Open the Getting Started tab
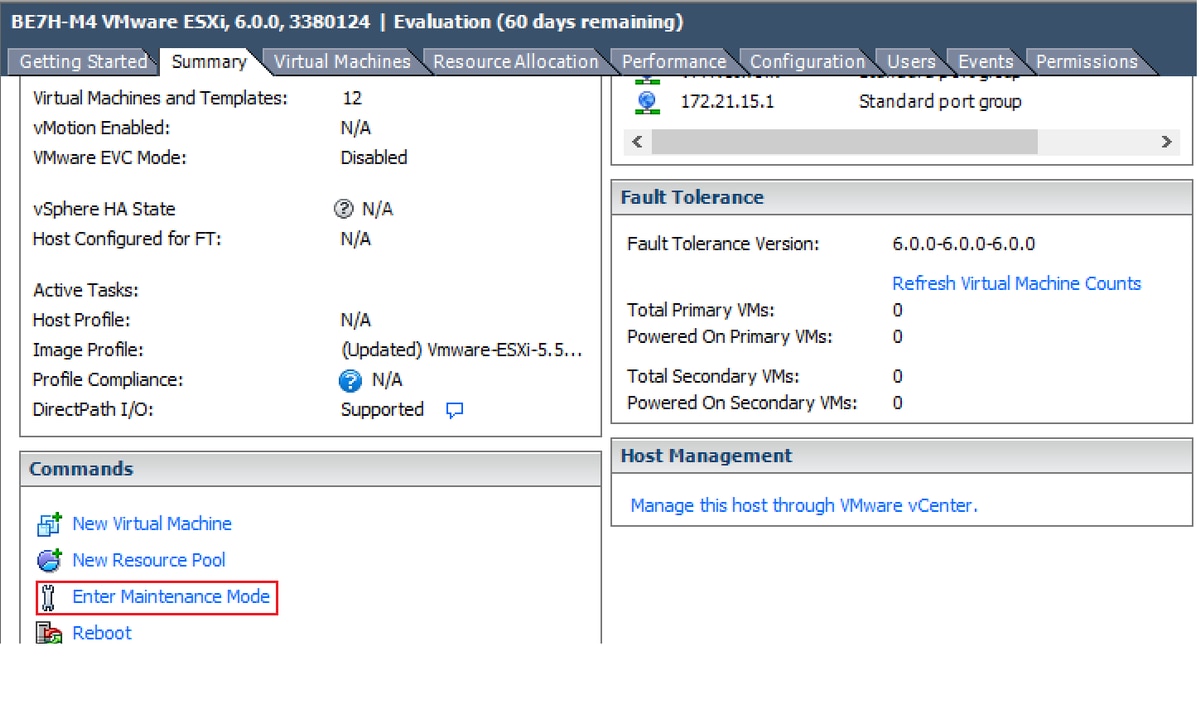This screenshot has height=707, width=1200. click(x=83, y=62)
